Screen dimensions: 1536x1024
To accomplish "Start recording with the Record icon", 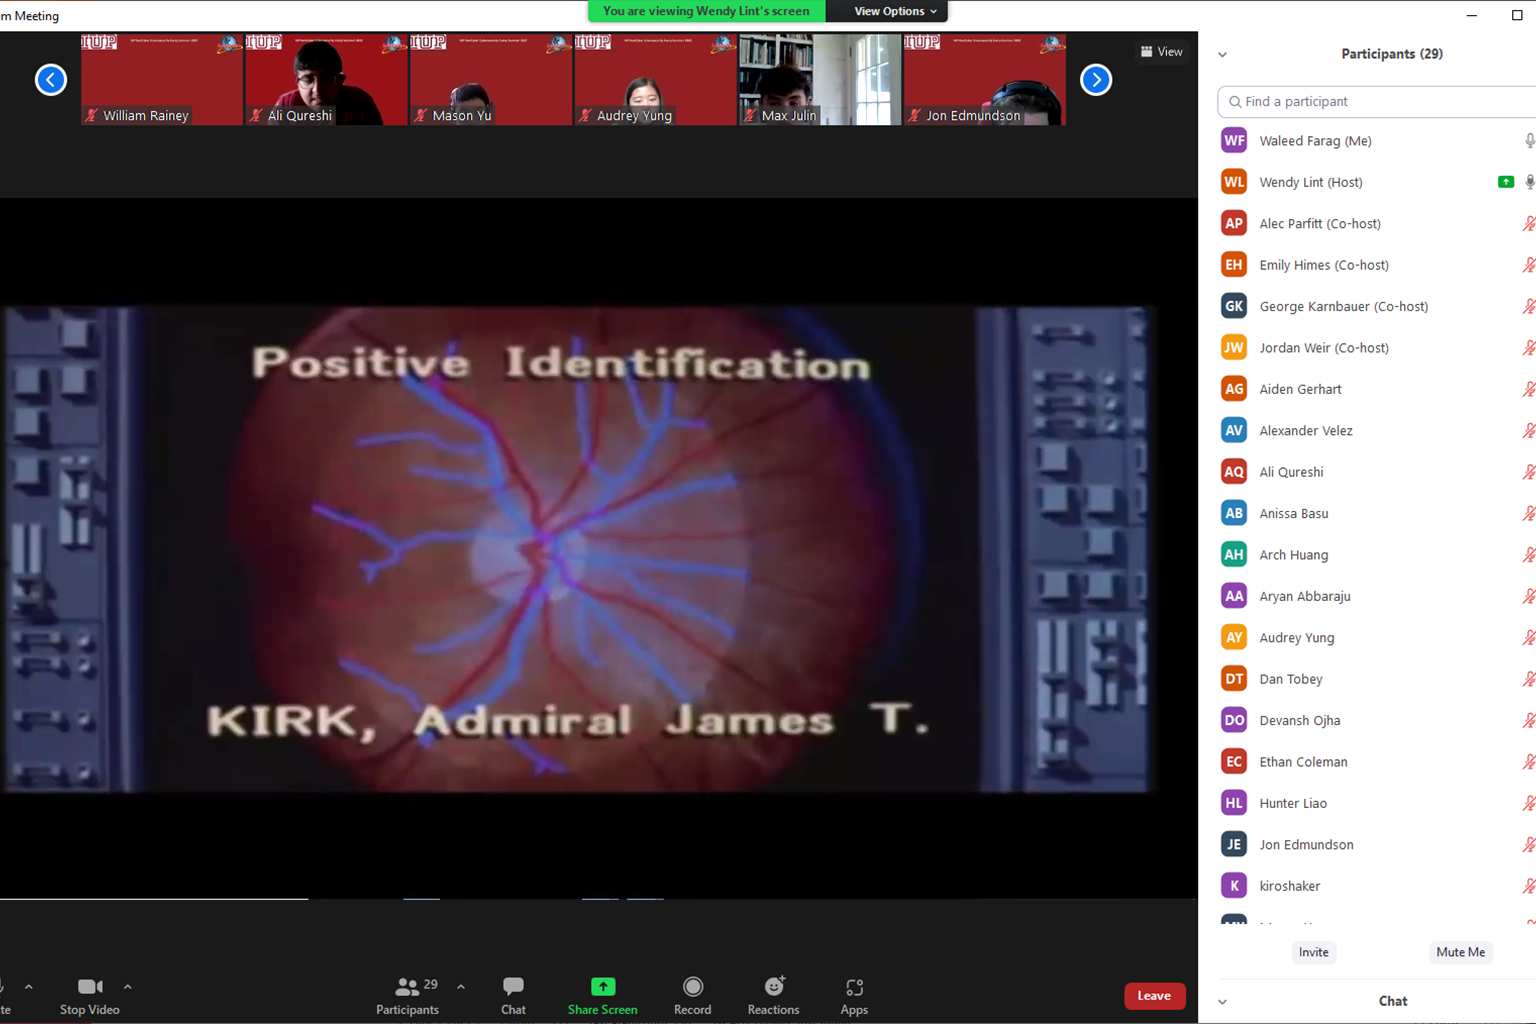I will pyautogui.click(x=693, y=987).
